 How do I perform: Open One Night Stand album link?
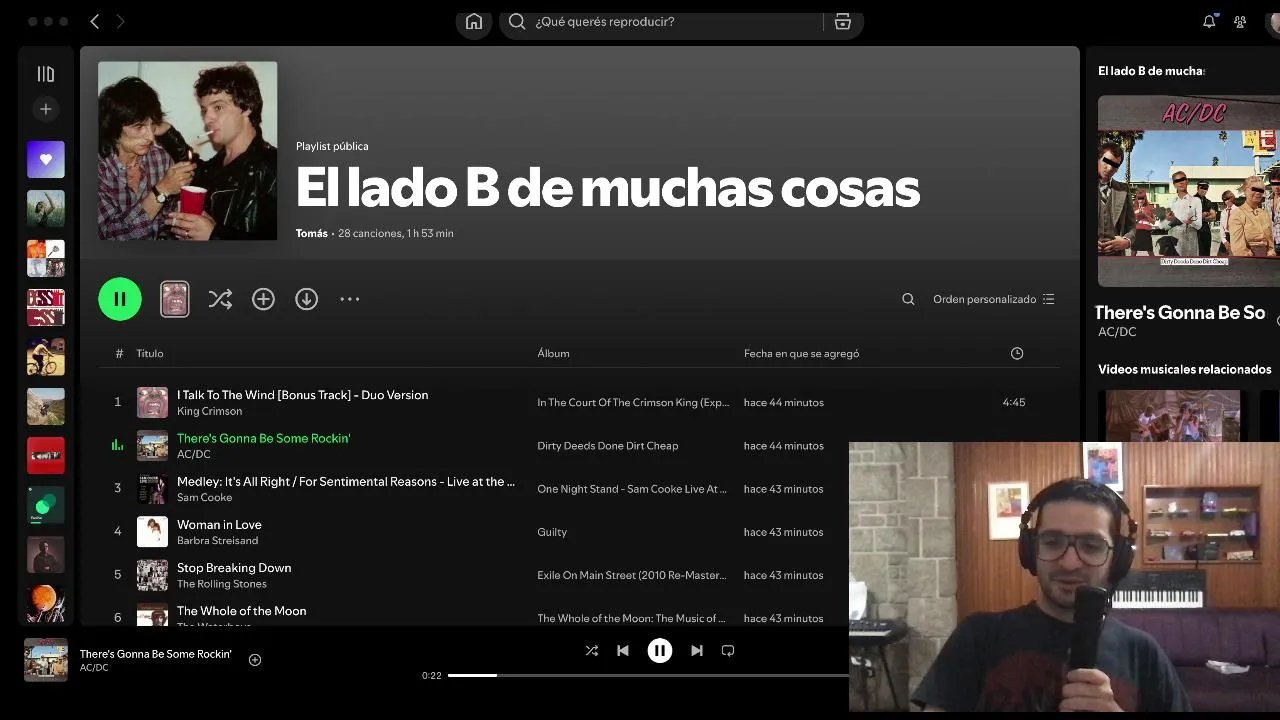(631, 489)
